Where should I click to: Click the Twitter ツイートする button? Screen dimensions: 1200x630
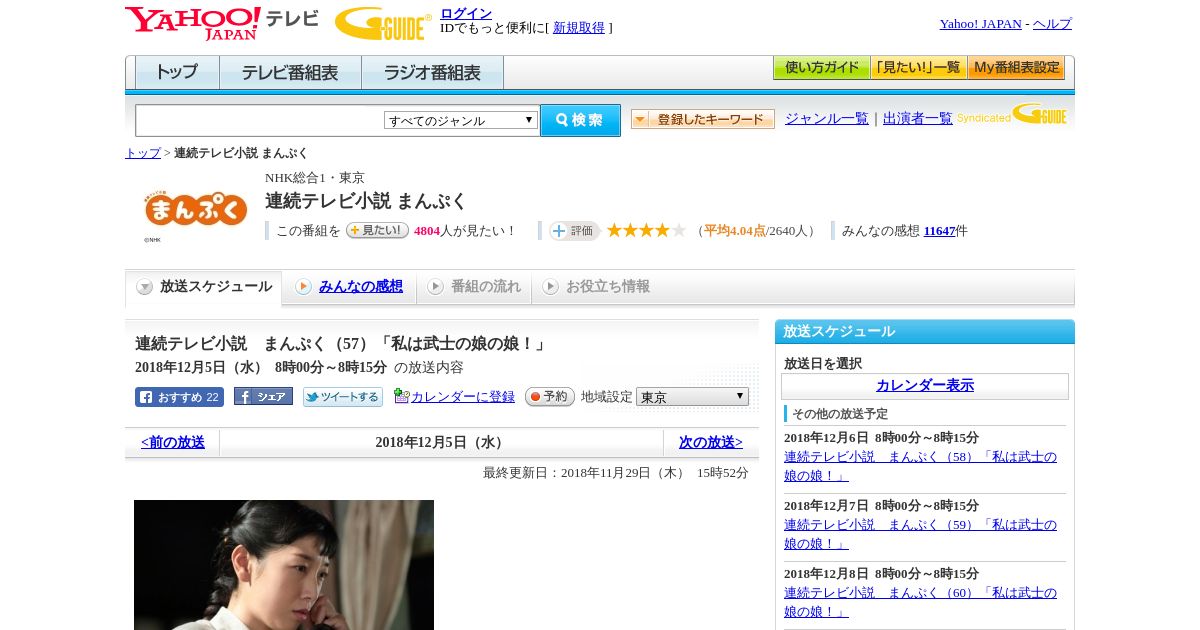343,397
